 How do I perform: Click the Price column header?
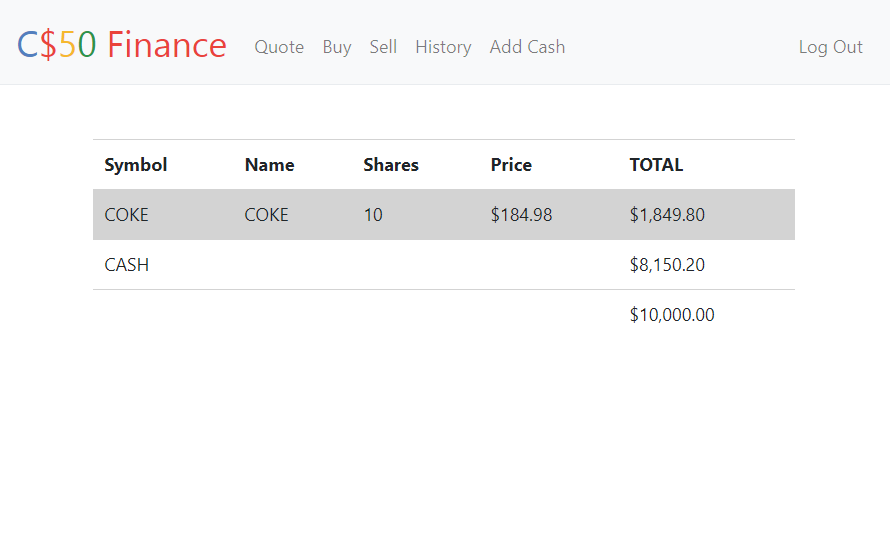[x=511, y=165]
